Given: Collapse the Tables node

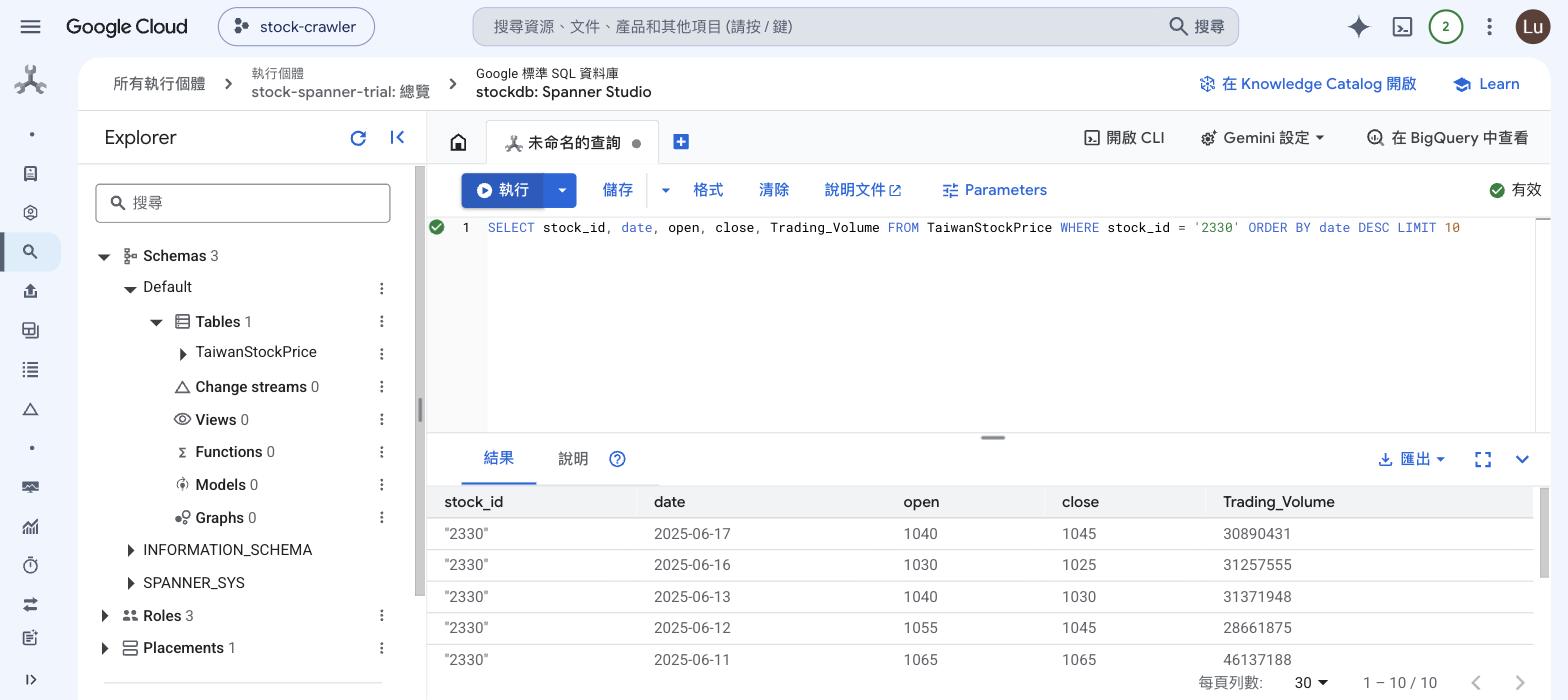Looking at the screenshot, I should point(156,322).
